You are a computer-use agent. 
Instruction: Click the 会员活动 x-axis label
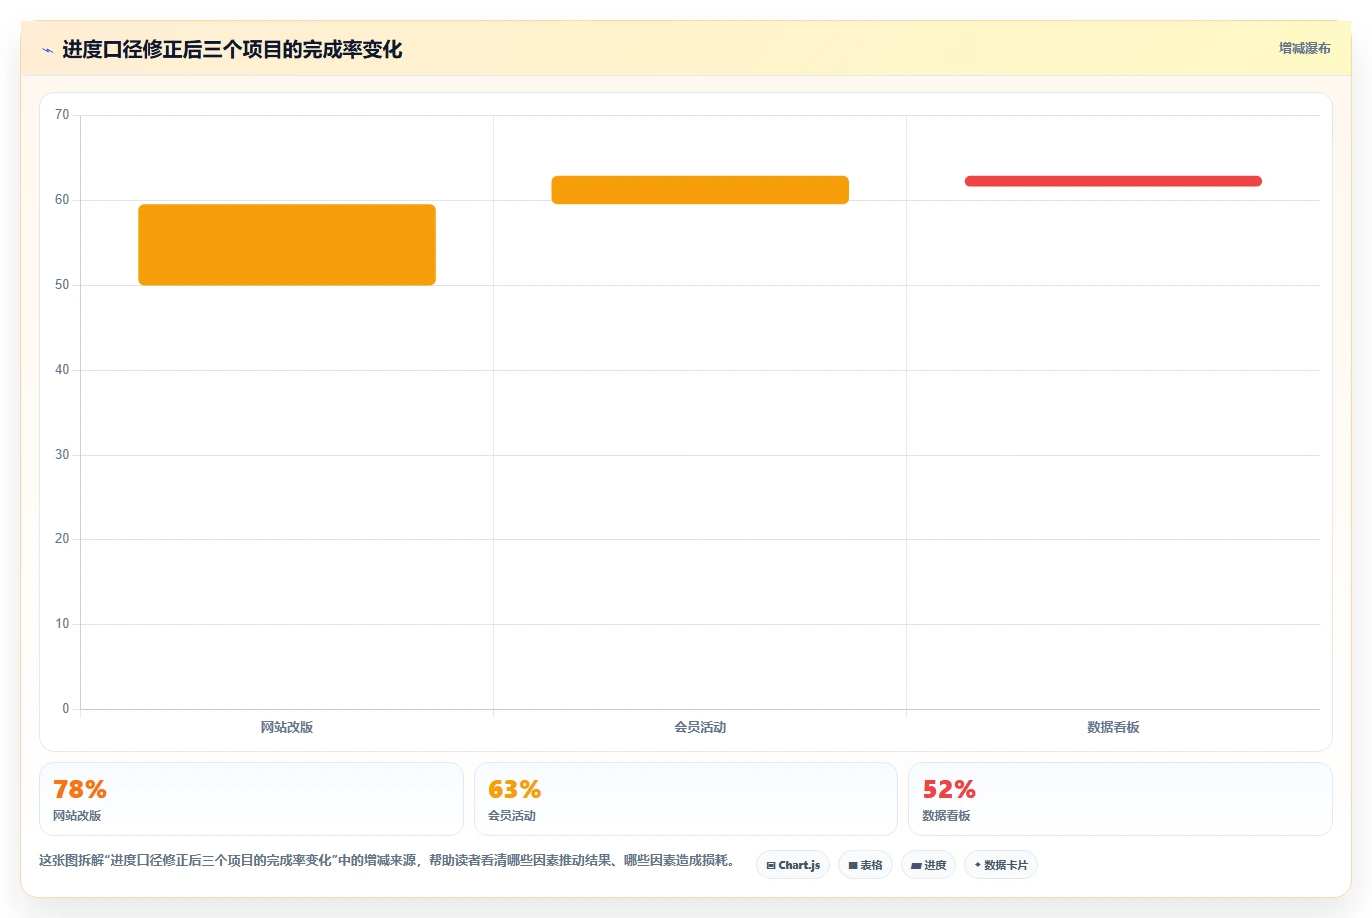[x=700, y=727]
